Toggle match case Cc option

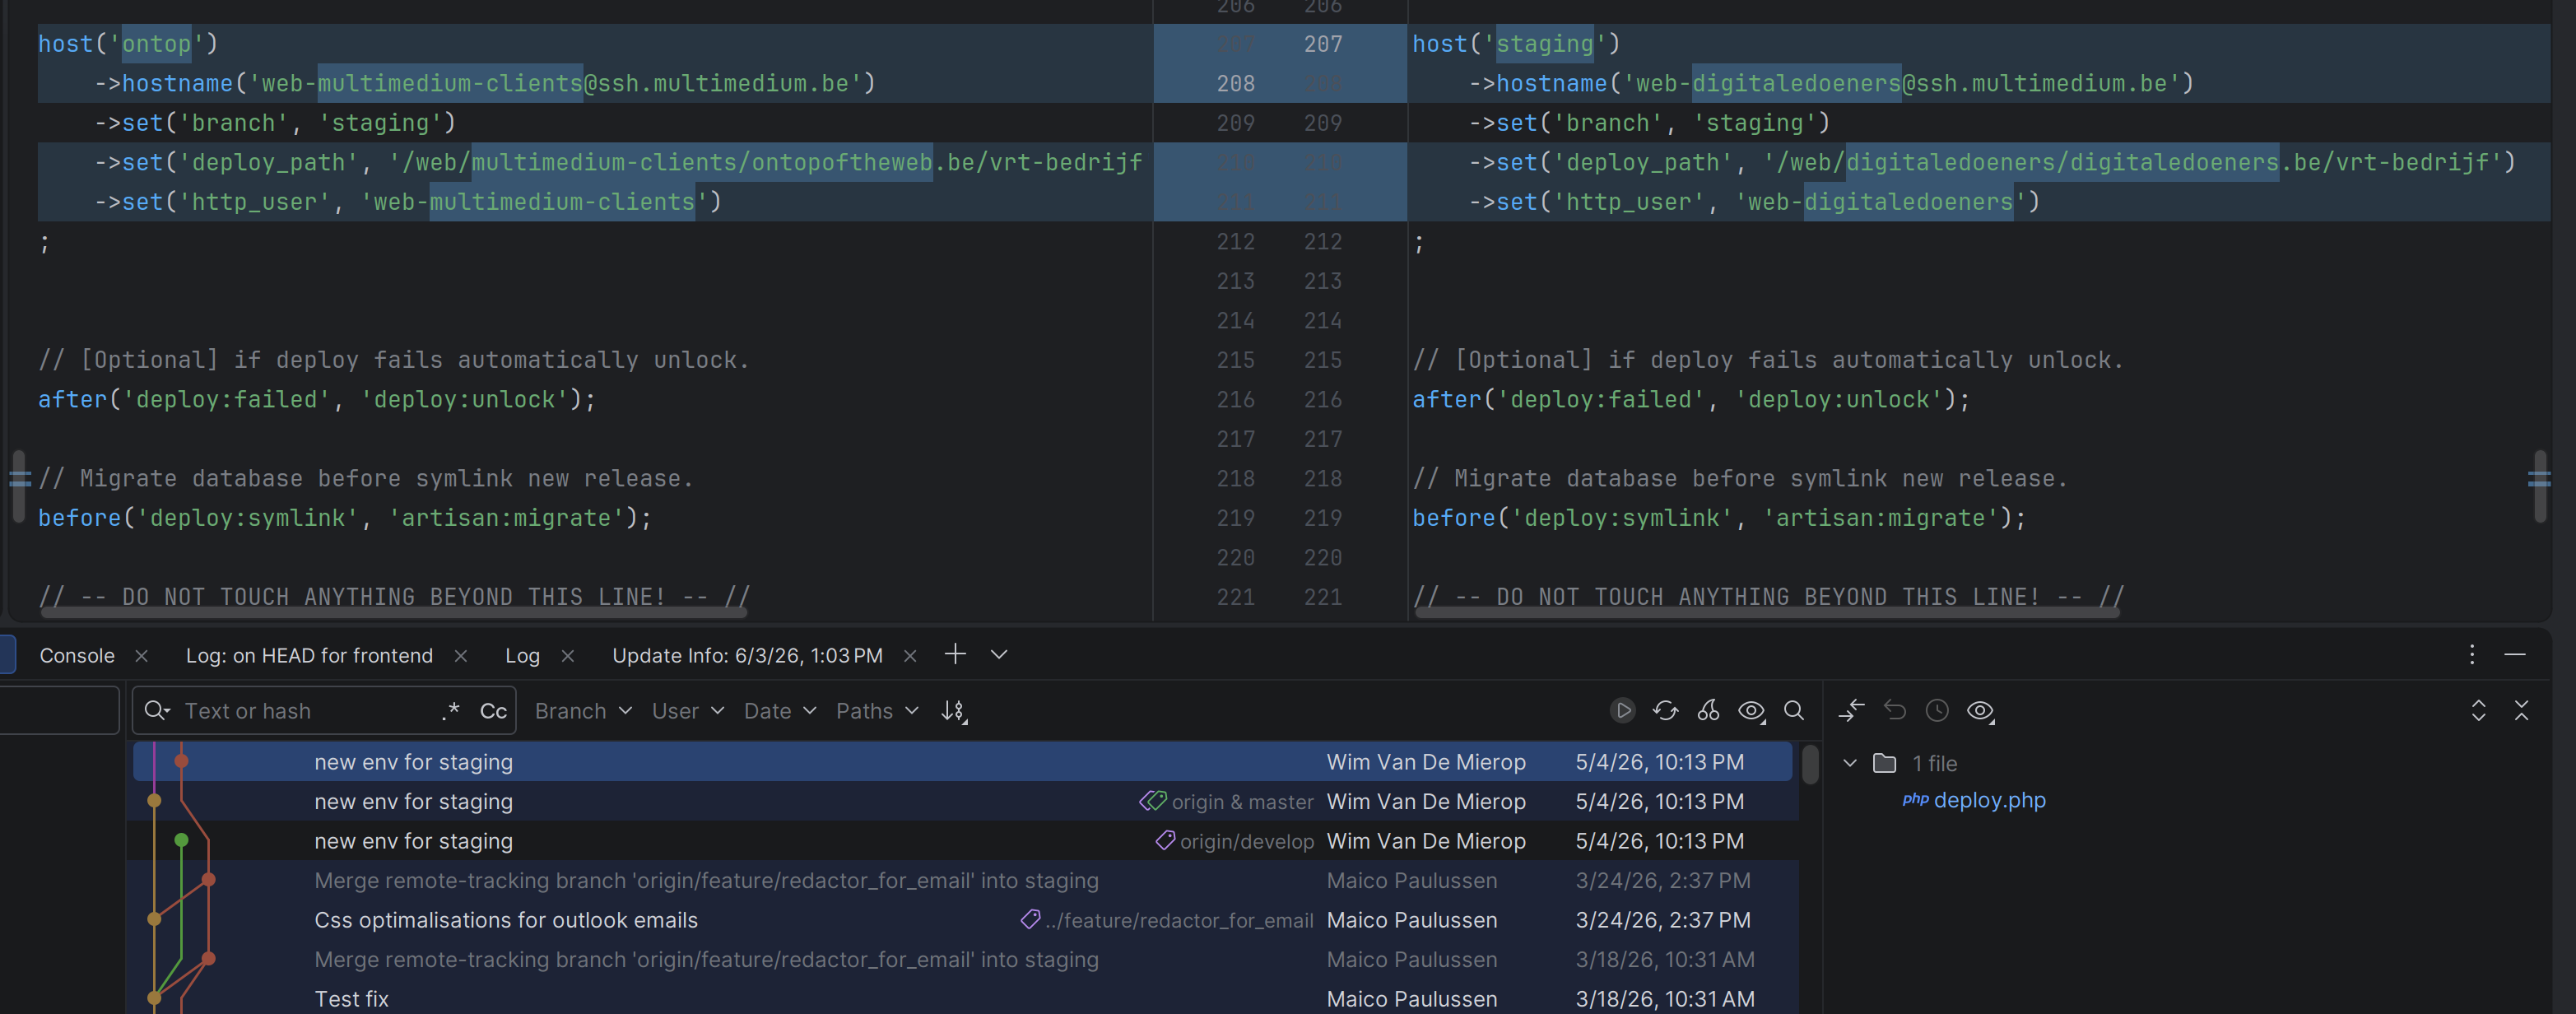point(493,711)
